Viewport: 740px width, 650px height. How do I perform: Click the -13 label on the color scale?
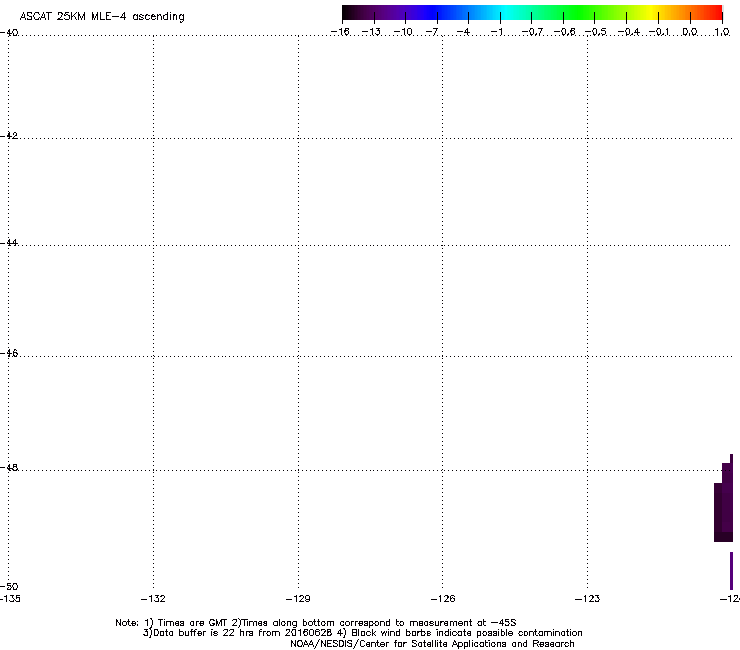(x=371, y=32)
